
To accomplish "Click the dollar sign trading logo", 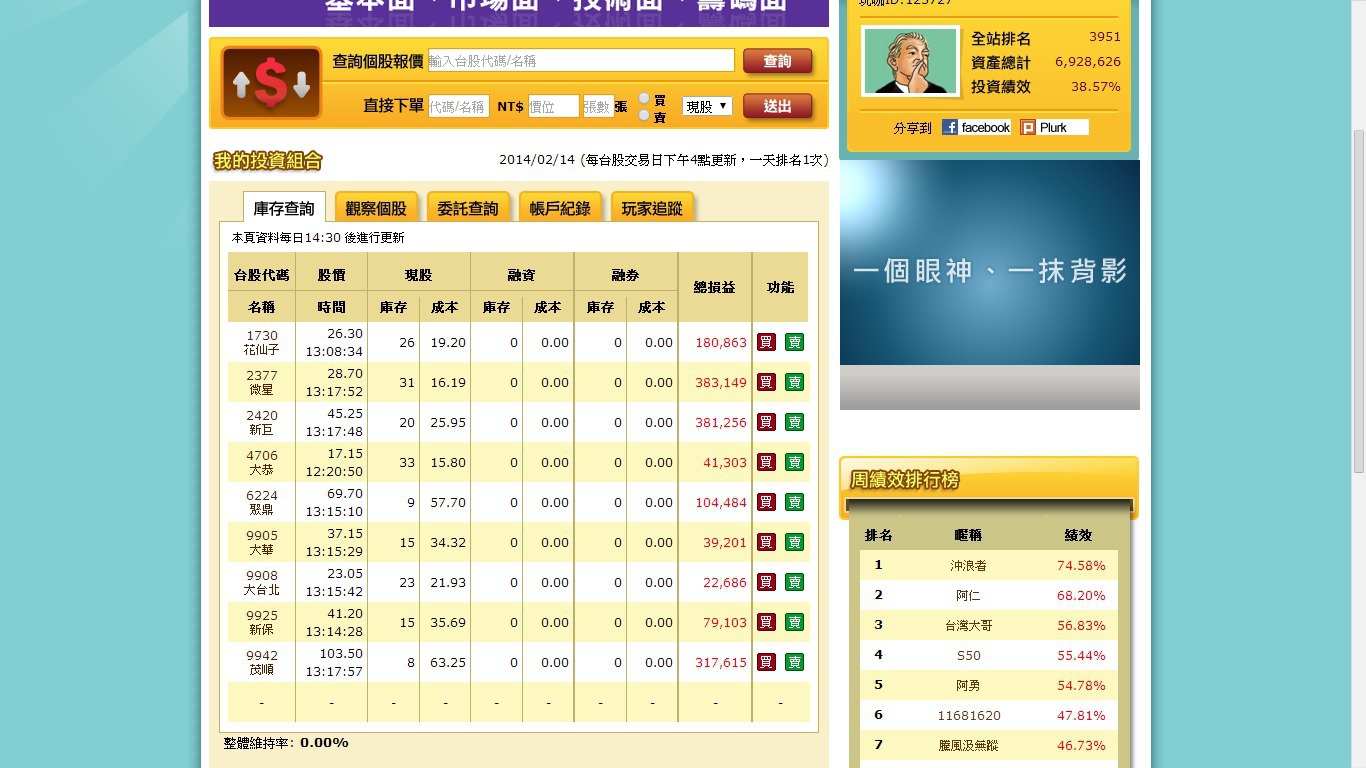I will click(x=271, y=83).
